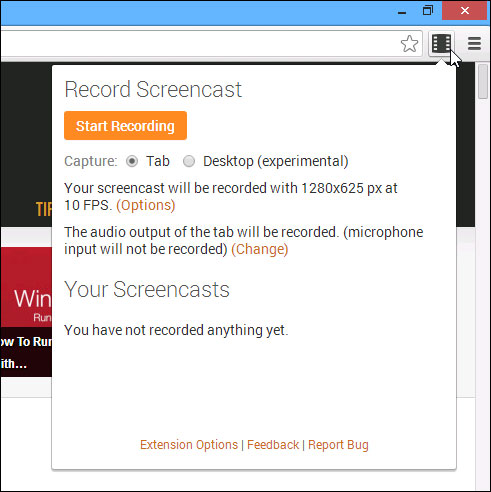Click the Report Bug link
This screenshot has height=492, width=491.
(338, 445)
